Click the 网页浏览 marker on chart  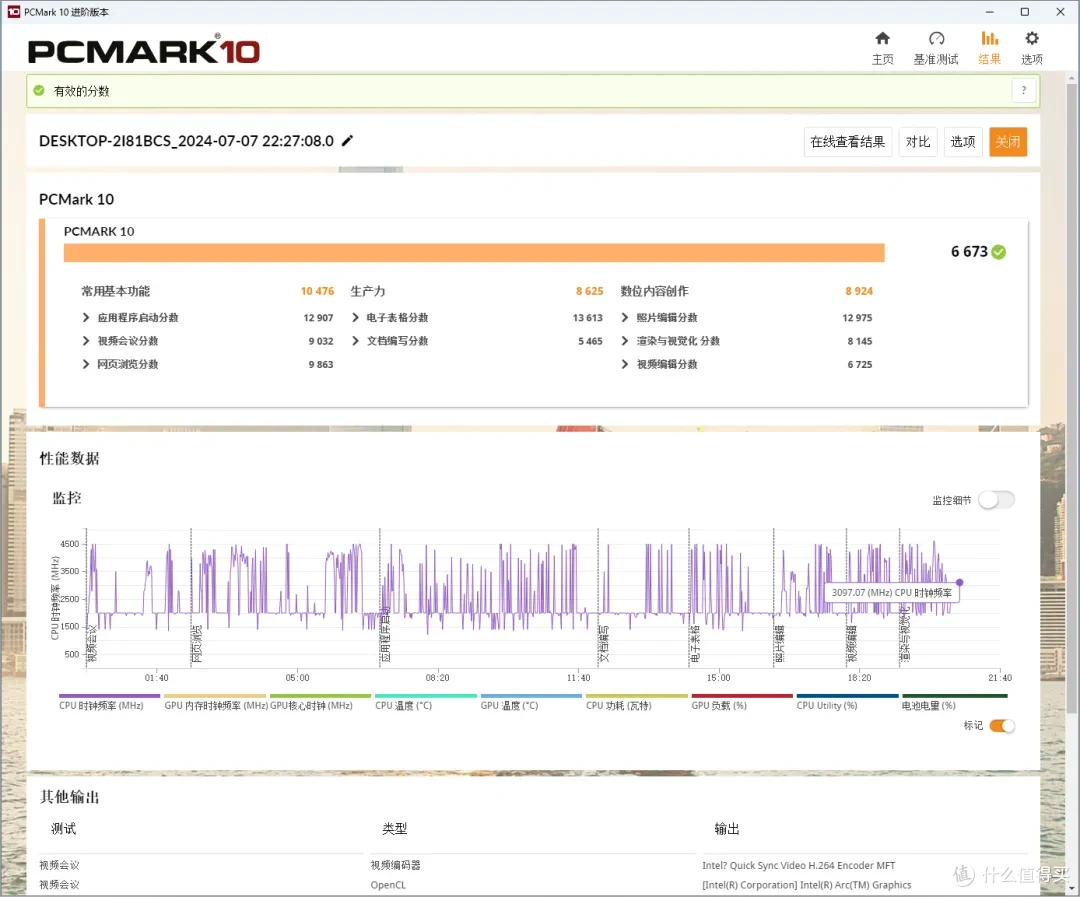tap(196, 643)
